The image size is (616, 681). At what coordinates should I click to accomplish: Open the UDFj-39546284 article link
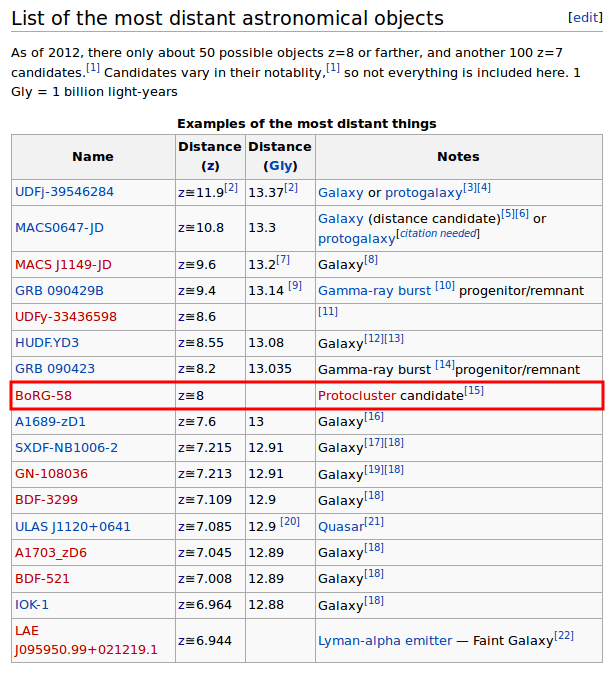[x=64, y=192]
